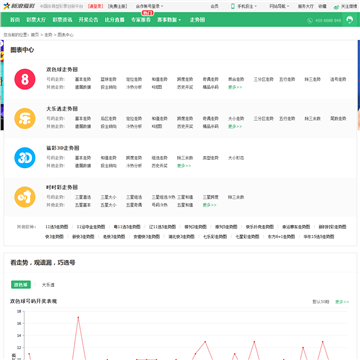Click the red peak point at 17 on chart
Image resolution: width=360 pixels, height=360 pixels.
click(78, 317)
